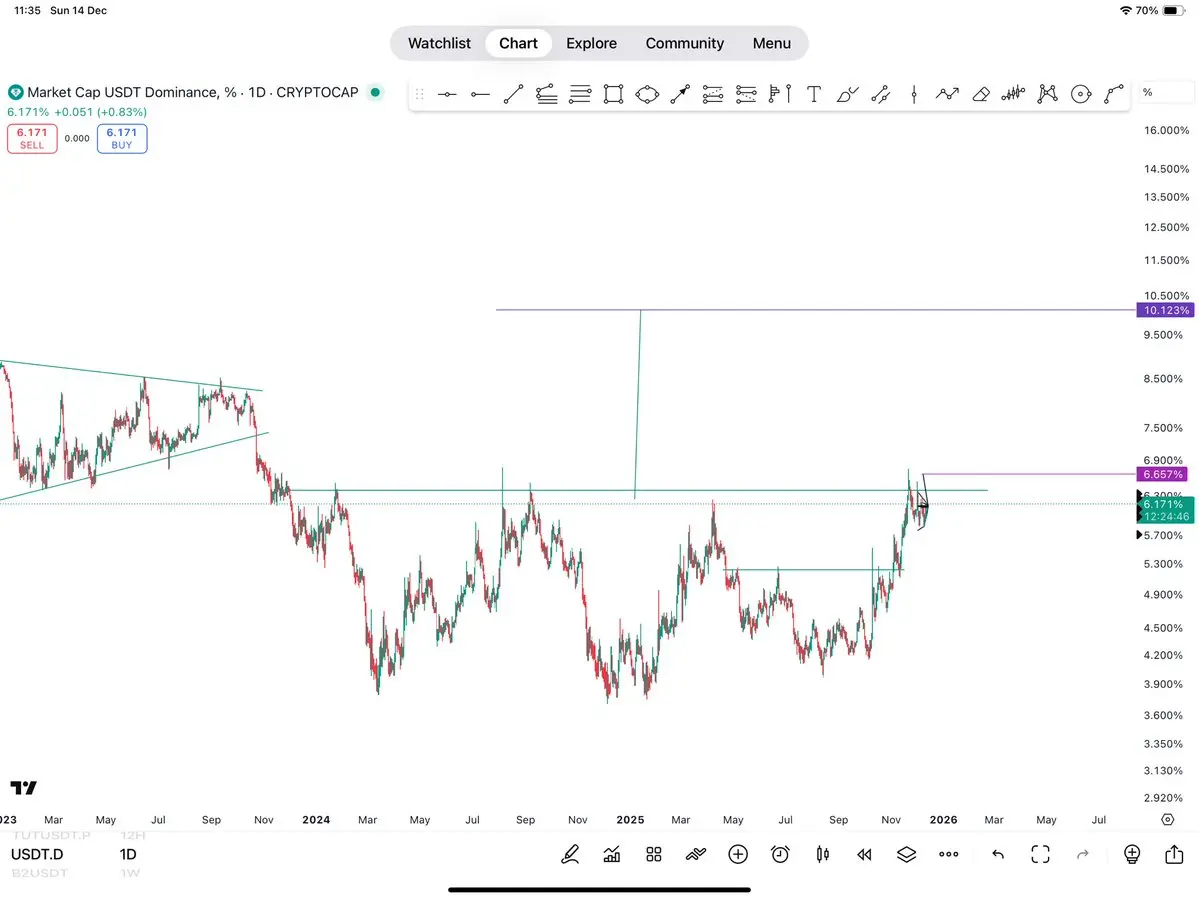
Task: Open chart settings gear near time axis
Action: (x=1168, y=819)
